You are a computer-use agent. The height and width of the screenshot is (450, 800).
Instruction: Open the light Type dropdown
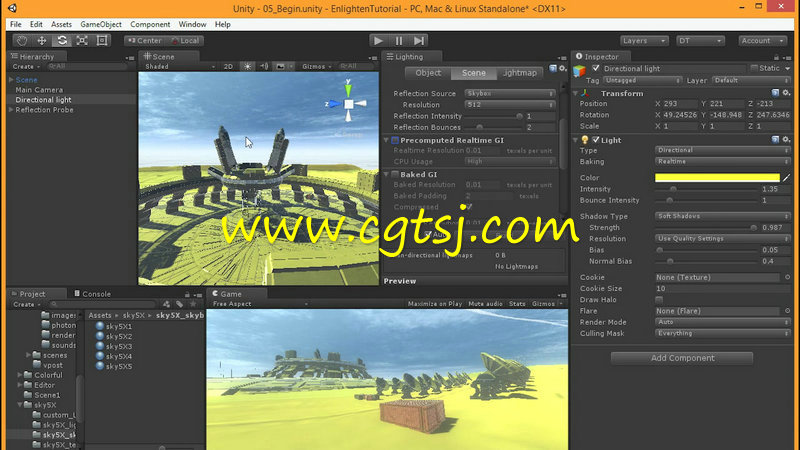click(722, 151)
